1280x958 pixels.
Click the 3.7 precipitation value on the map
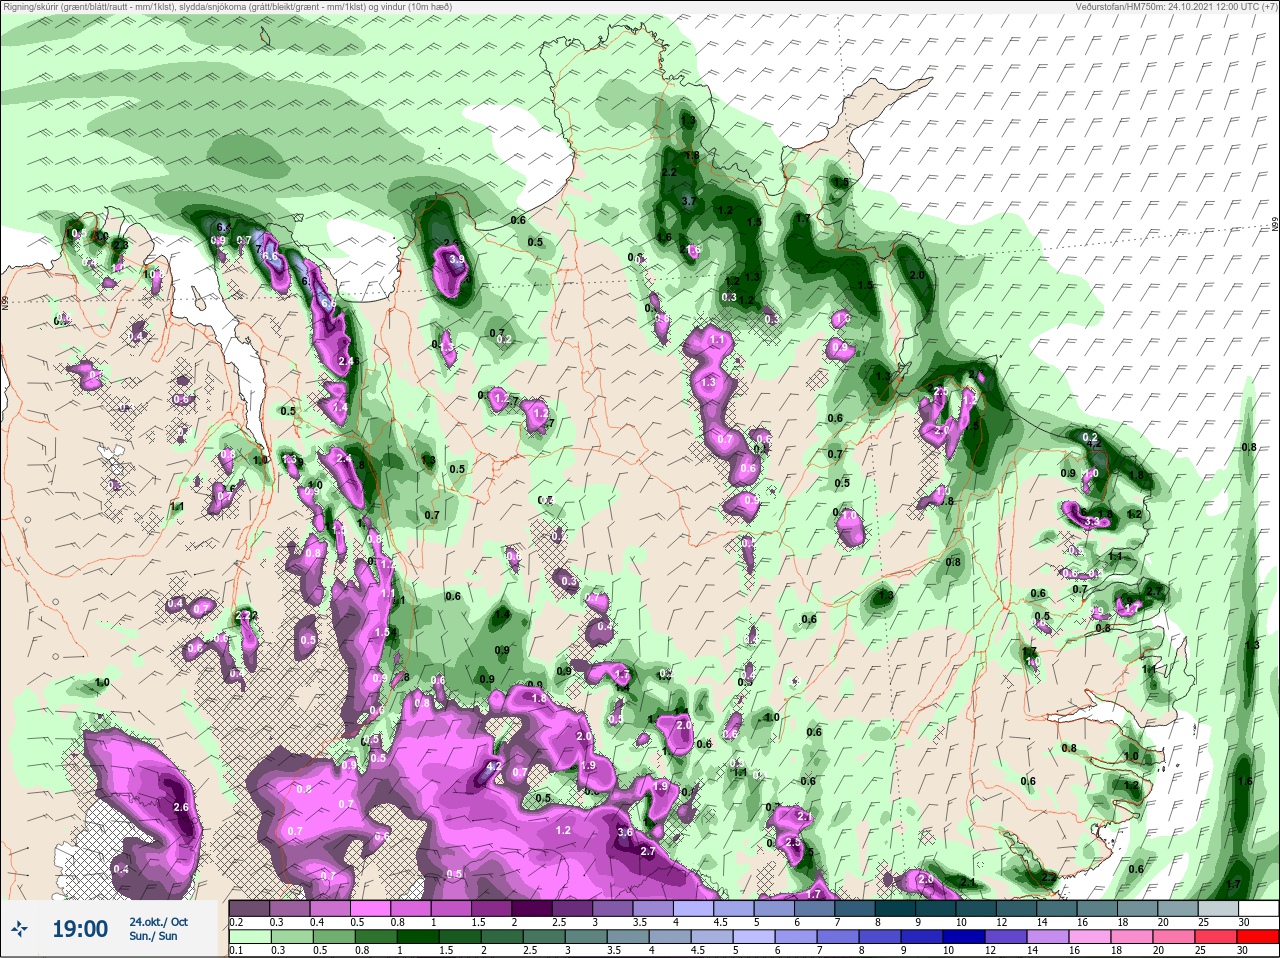coord(688,201)
